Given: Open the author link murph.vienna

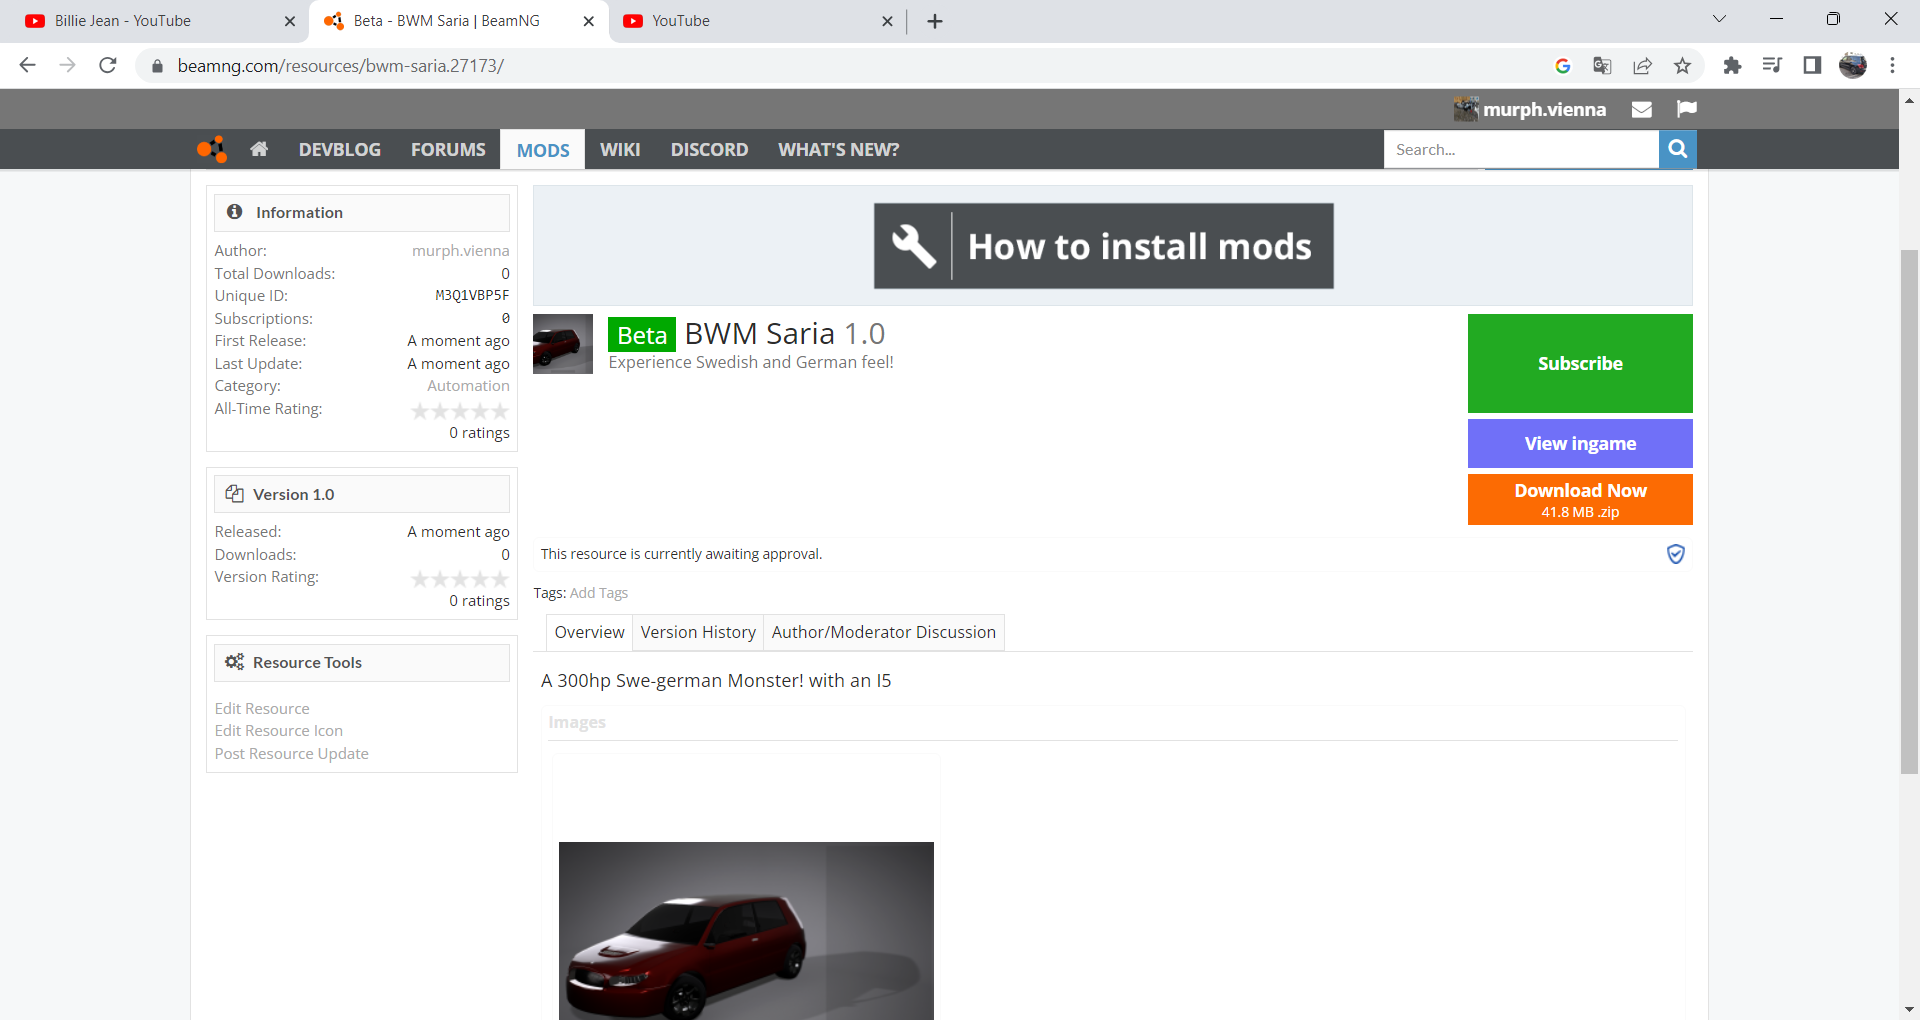Looking at the screenshot, I should [x=461, y=251].
